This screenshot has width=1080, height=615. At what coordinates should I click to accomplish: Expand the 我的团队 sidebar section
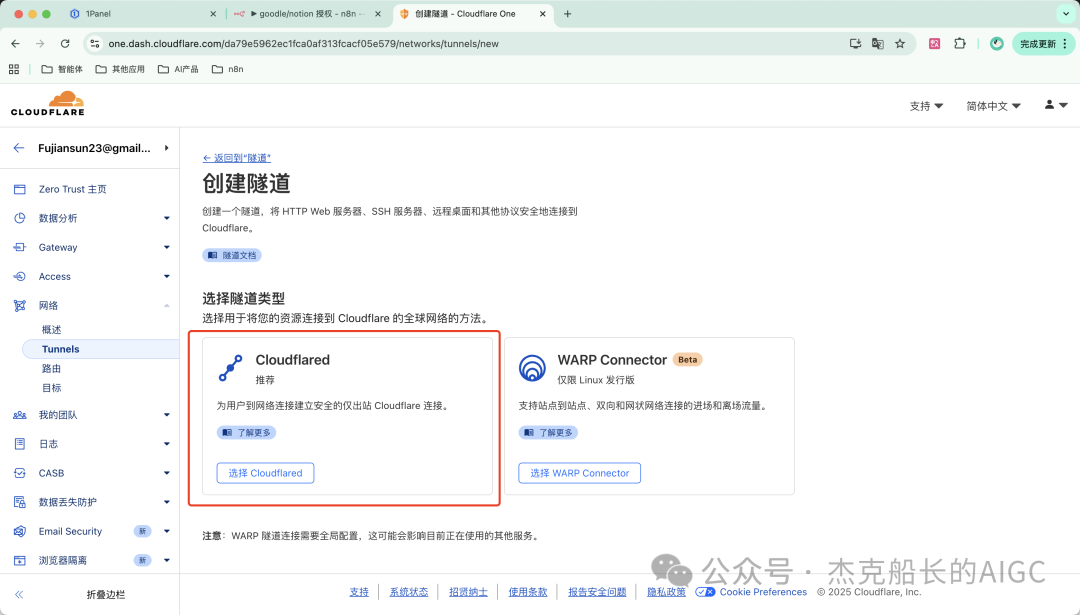167,415
